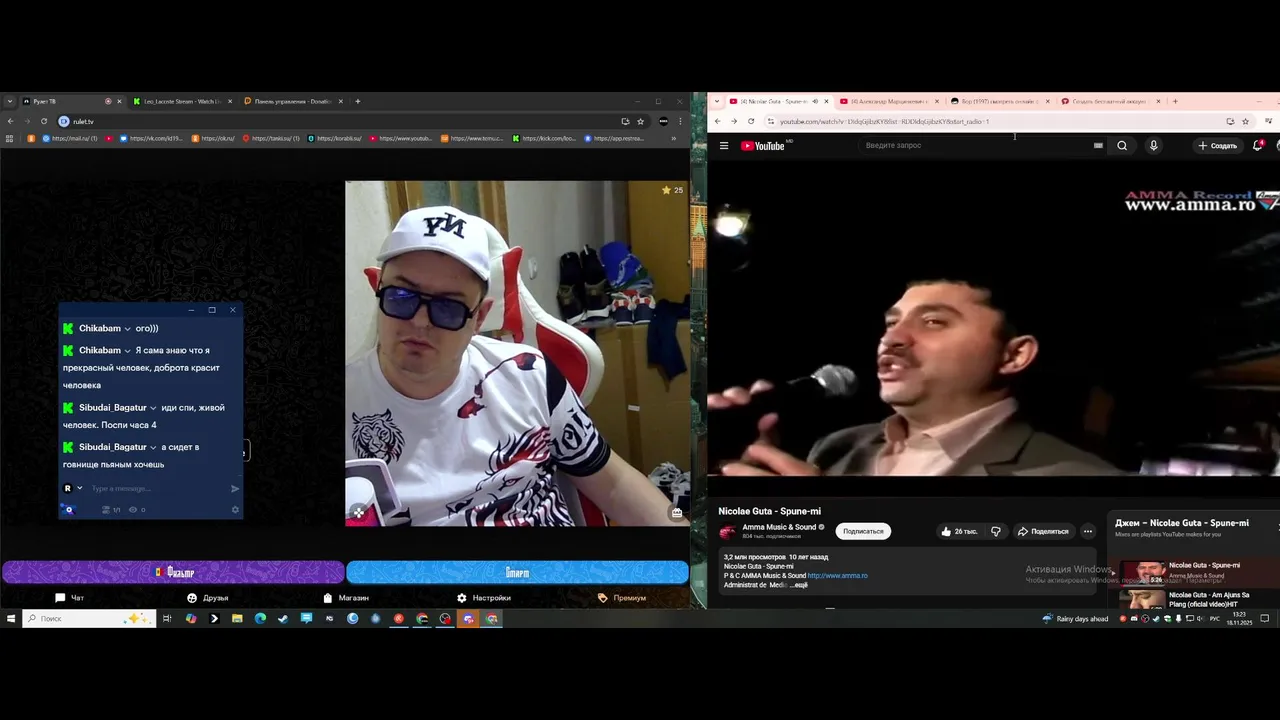Switch to the Александр Марцинкевич YouTube tab

click(889, 101)
